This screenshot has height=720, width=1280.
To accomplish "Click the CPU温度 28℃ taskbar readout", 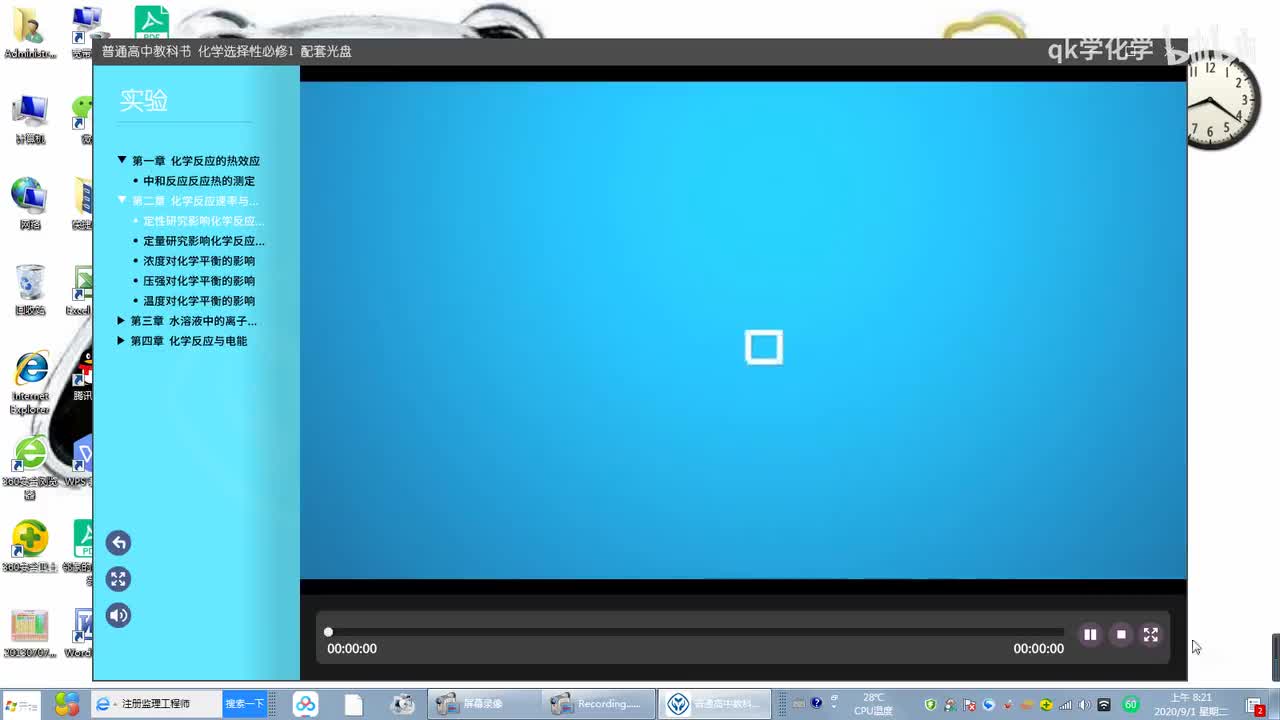I will [x=873, y=704].
